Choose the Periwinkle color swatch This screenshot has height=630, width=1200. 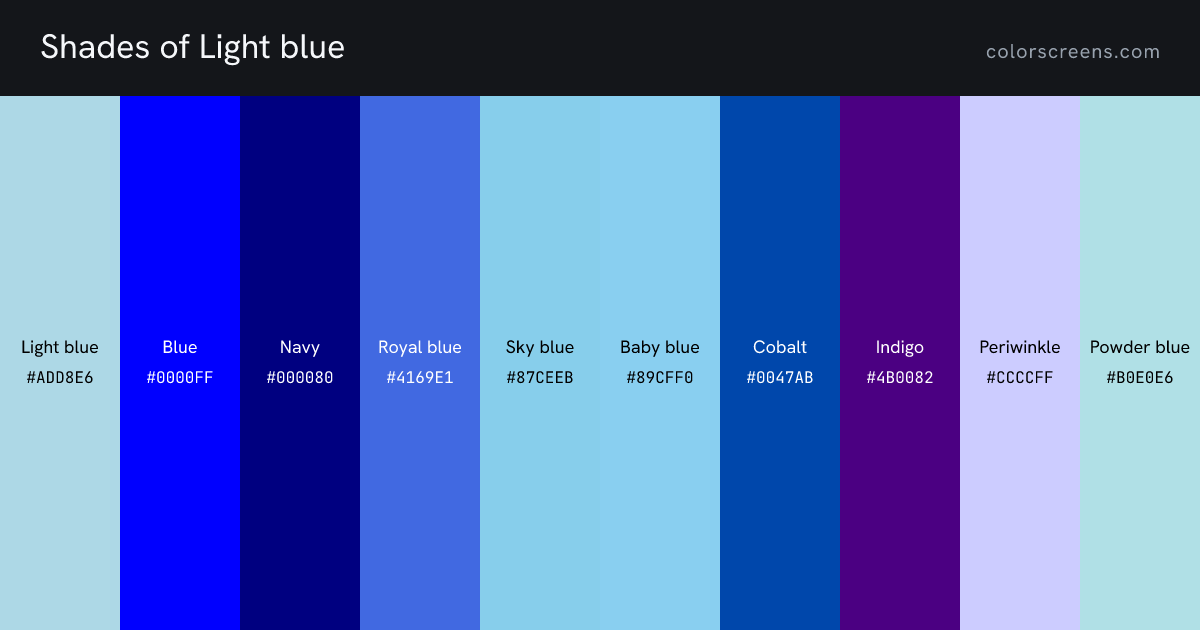click(1020, 363)
